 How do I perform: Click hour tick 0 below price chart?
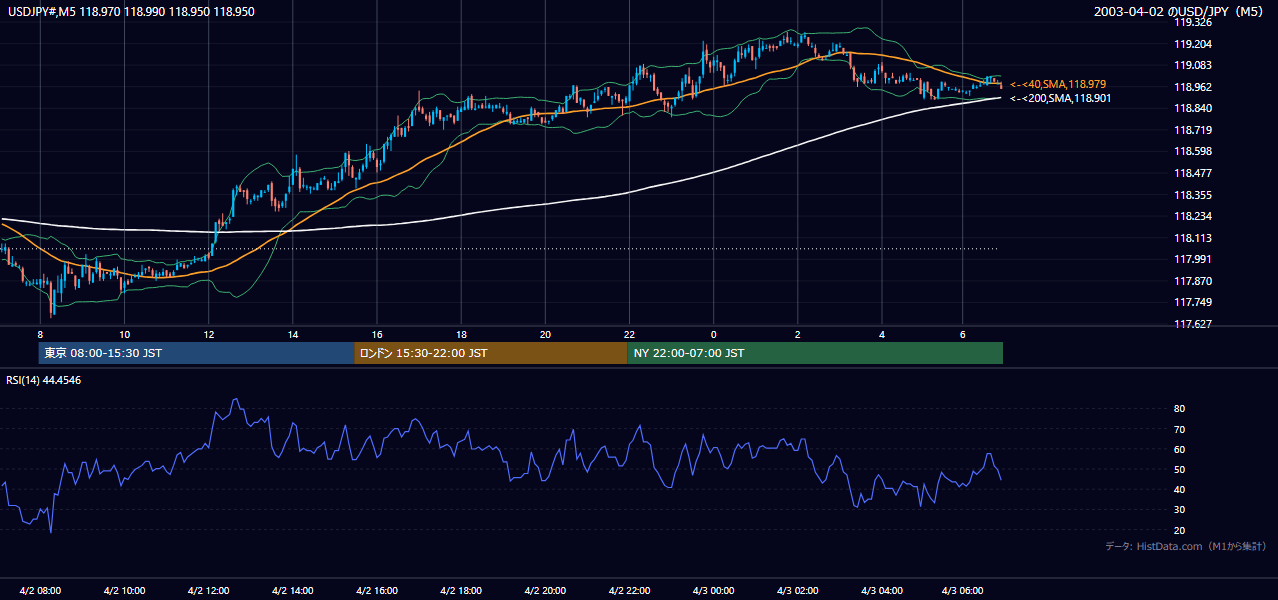click(714, 334)
